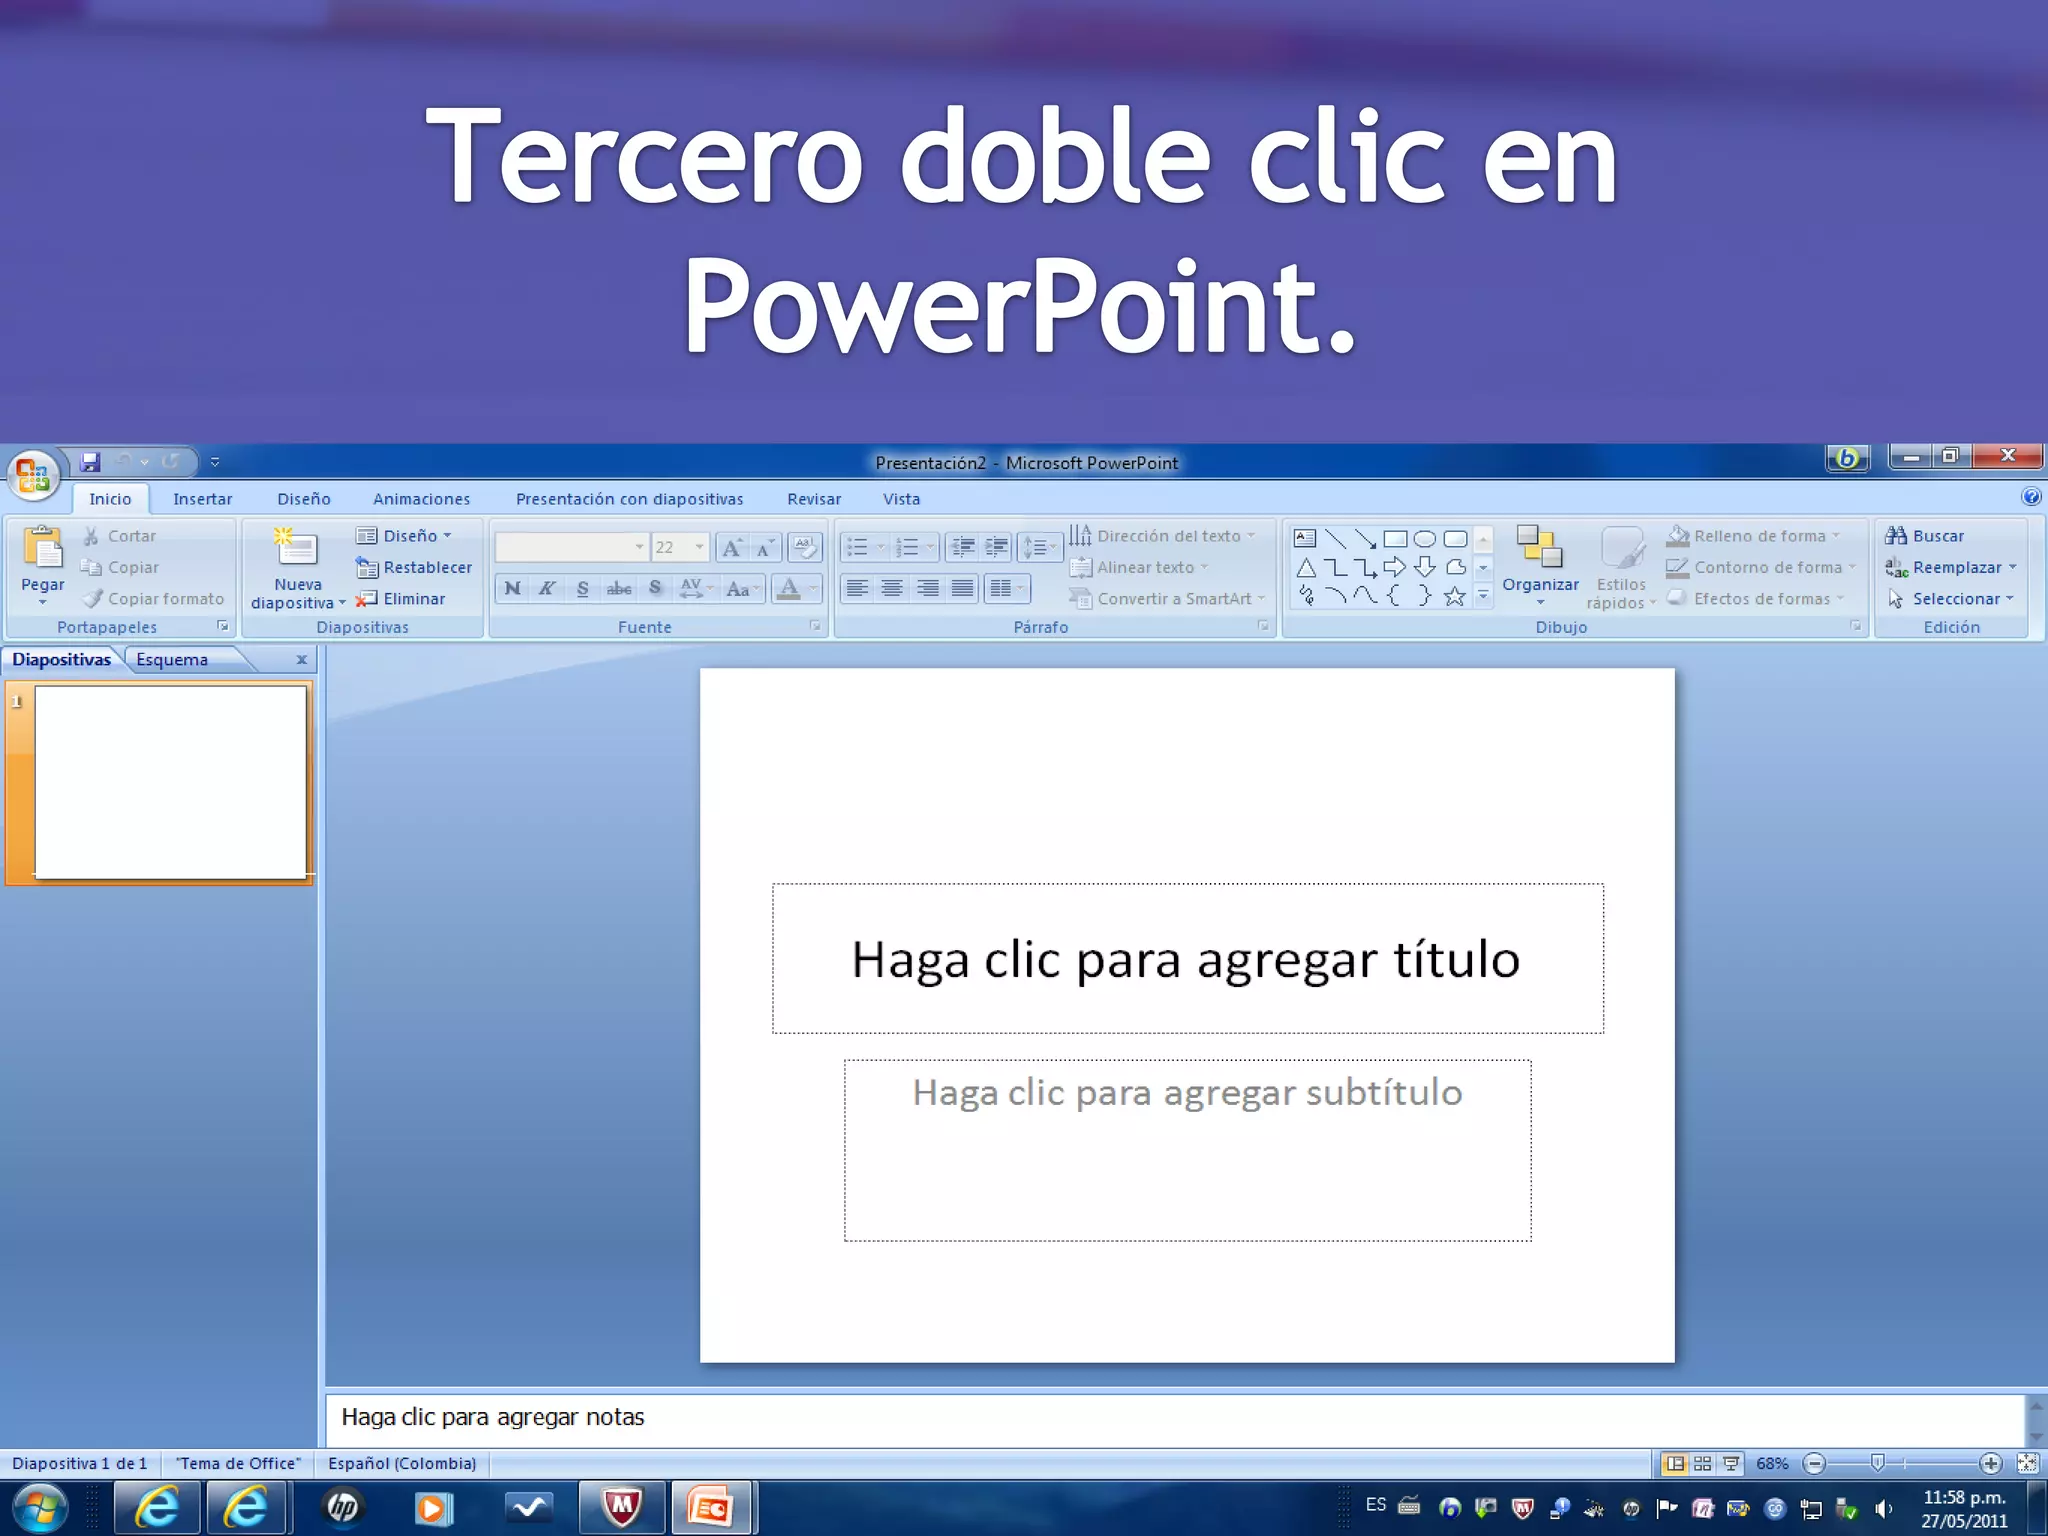Viewport: 2048px width, 1536px height.
Task: Open the Relleno de forma dropdown
Action: [1753, 535]
